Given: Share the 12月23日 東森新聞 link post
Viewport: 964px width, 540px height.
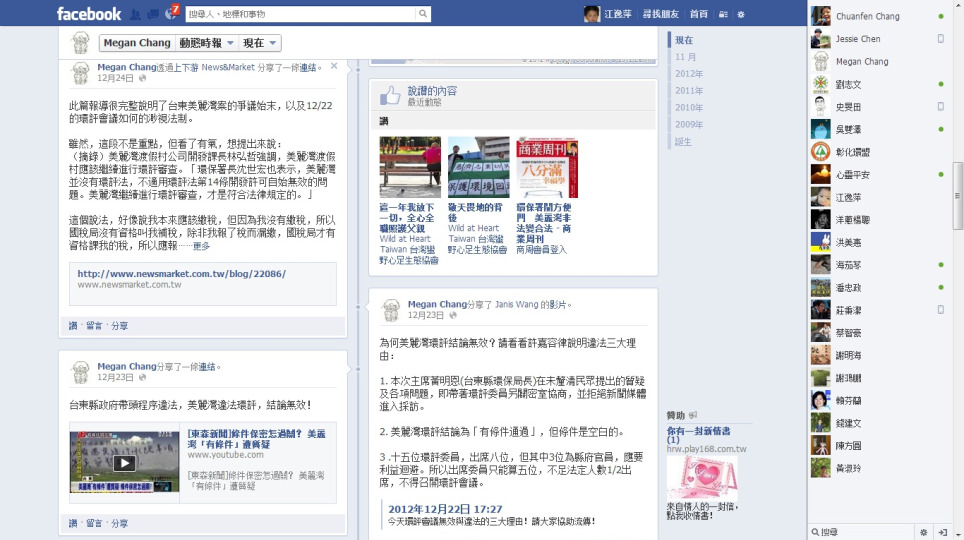Looking at the screenshot, I should tap(119, 523).
